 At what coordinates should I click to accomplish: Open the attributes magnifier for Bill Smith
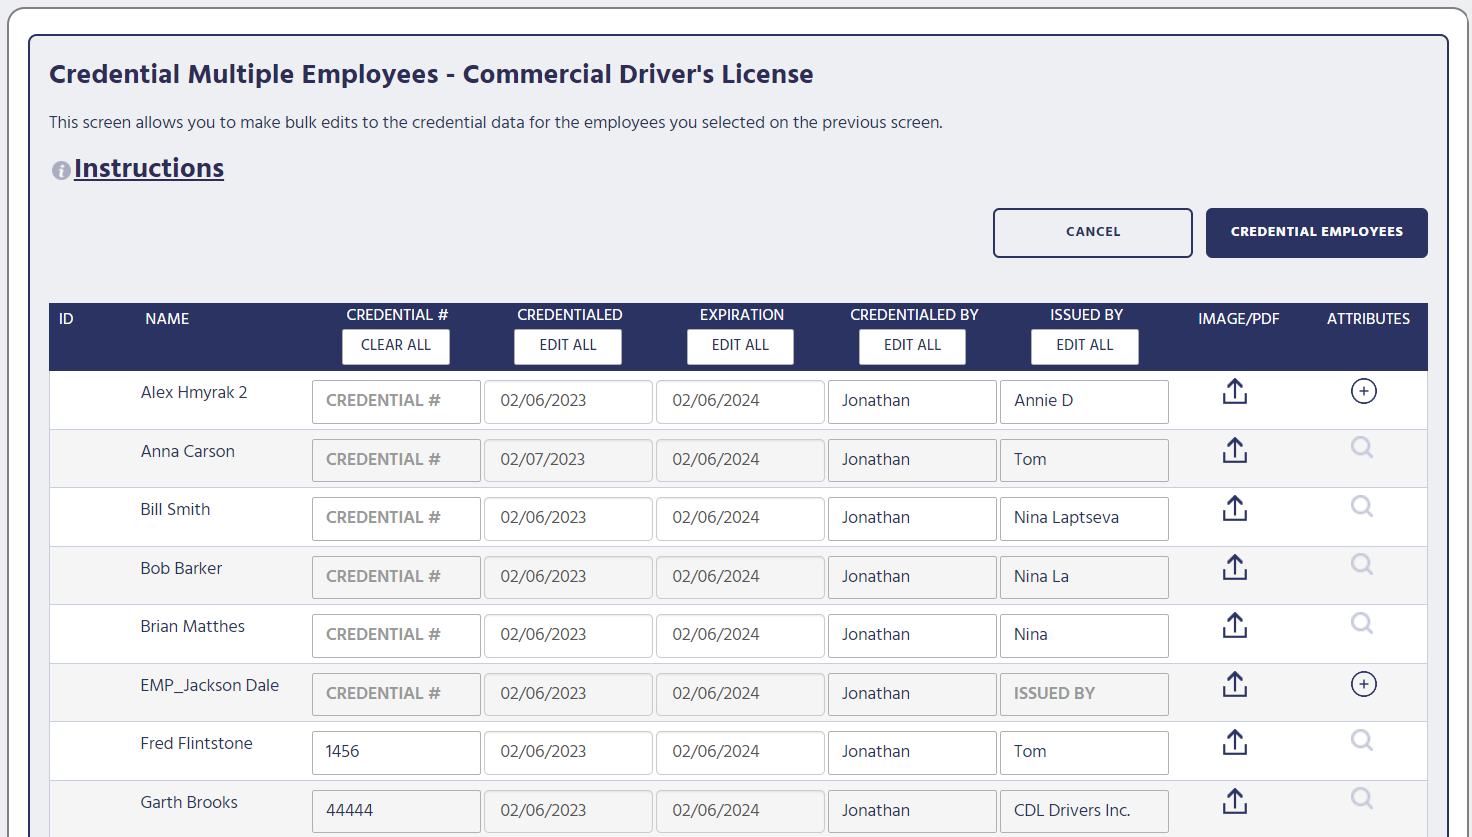[x=1361, y=506]
